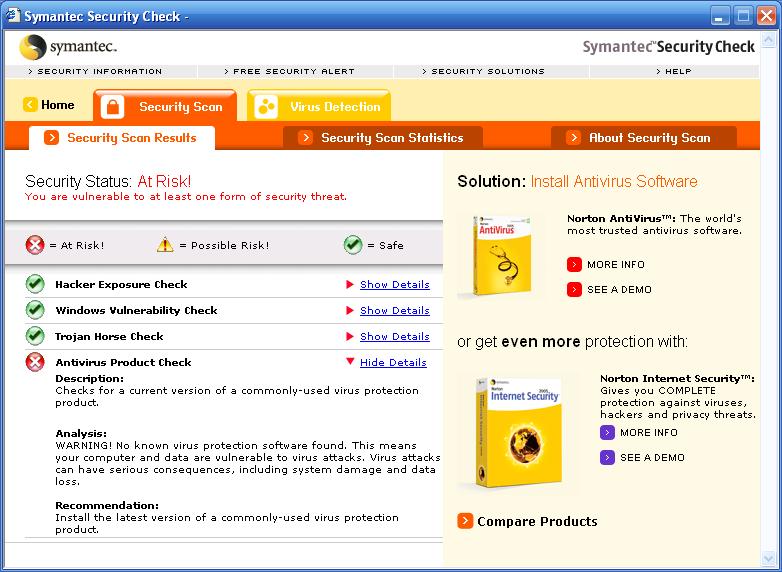This screenshot has height=572, width=782.
Task: Click the Symantec logo
Action: pos(68,47)
